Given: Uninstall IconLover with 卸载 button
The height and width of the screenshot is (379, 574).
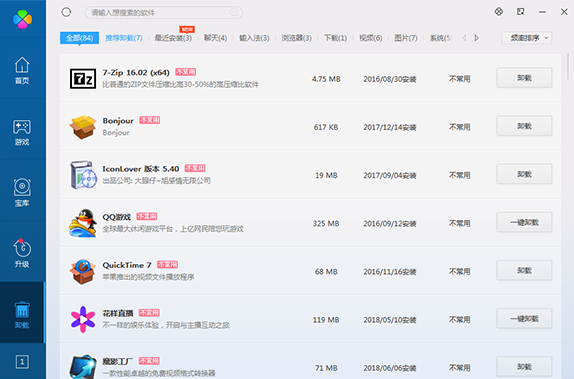Looking at the screenshot, I should [524, 174].
